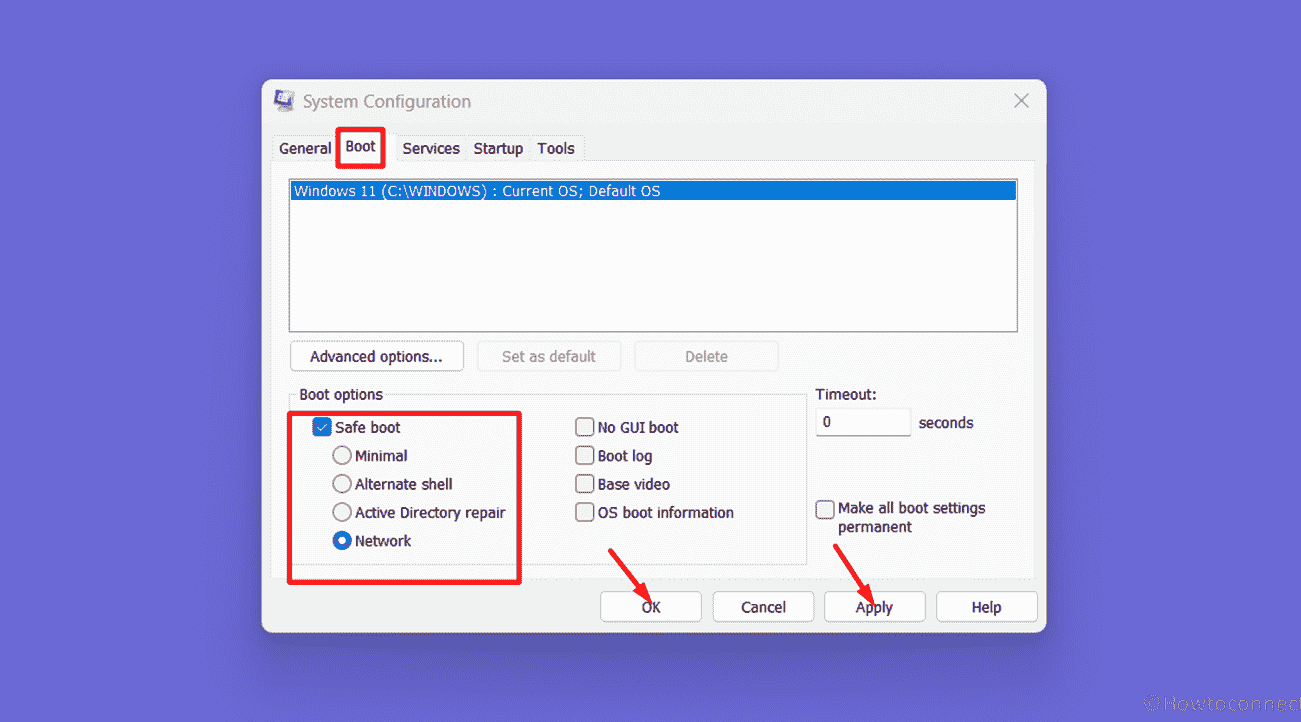Open Advanced options
Viewport: 1301px width, 722px height.
[377, 356]
